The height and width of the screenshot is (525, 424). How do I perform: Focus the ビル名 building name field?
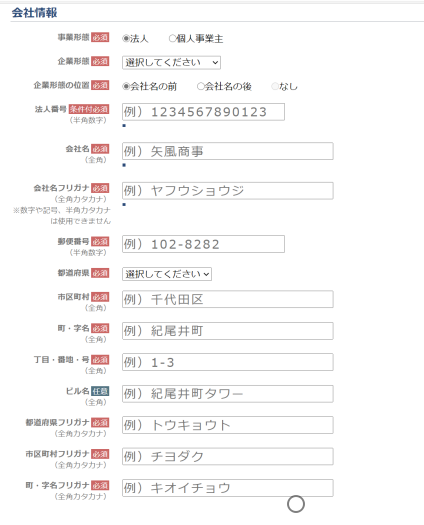pyautogui.click(x=228, y=394)
